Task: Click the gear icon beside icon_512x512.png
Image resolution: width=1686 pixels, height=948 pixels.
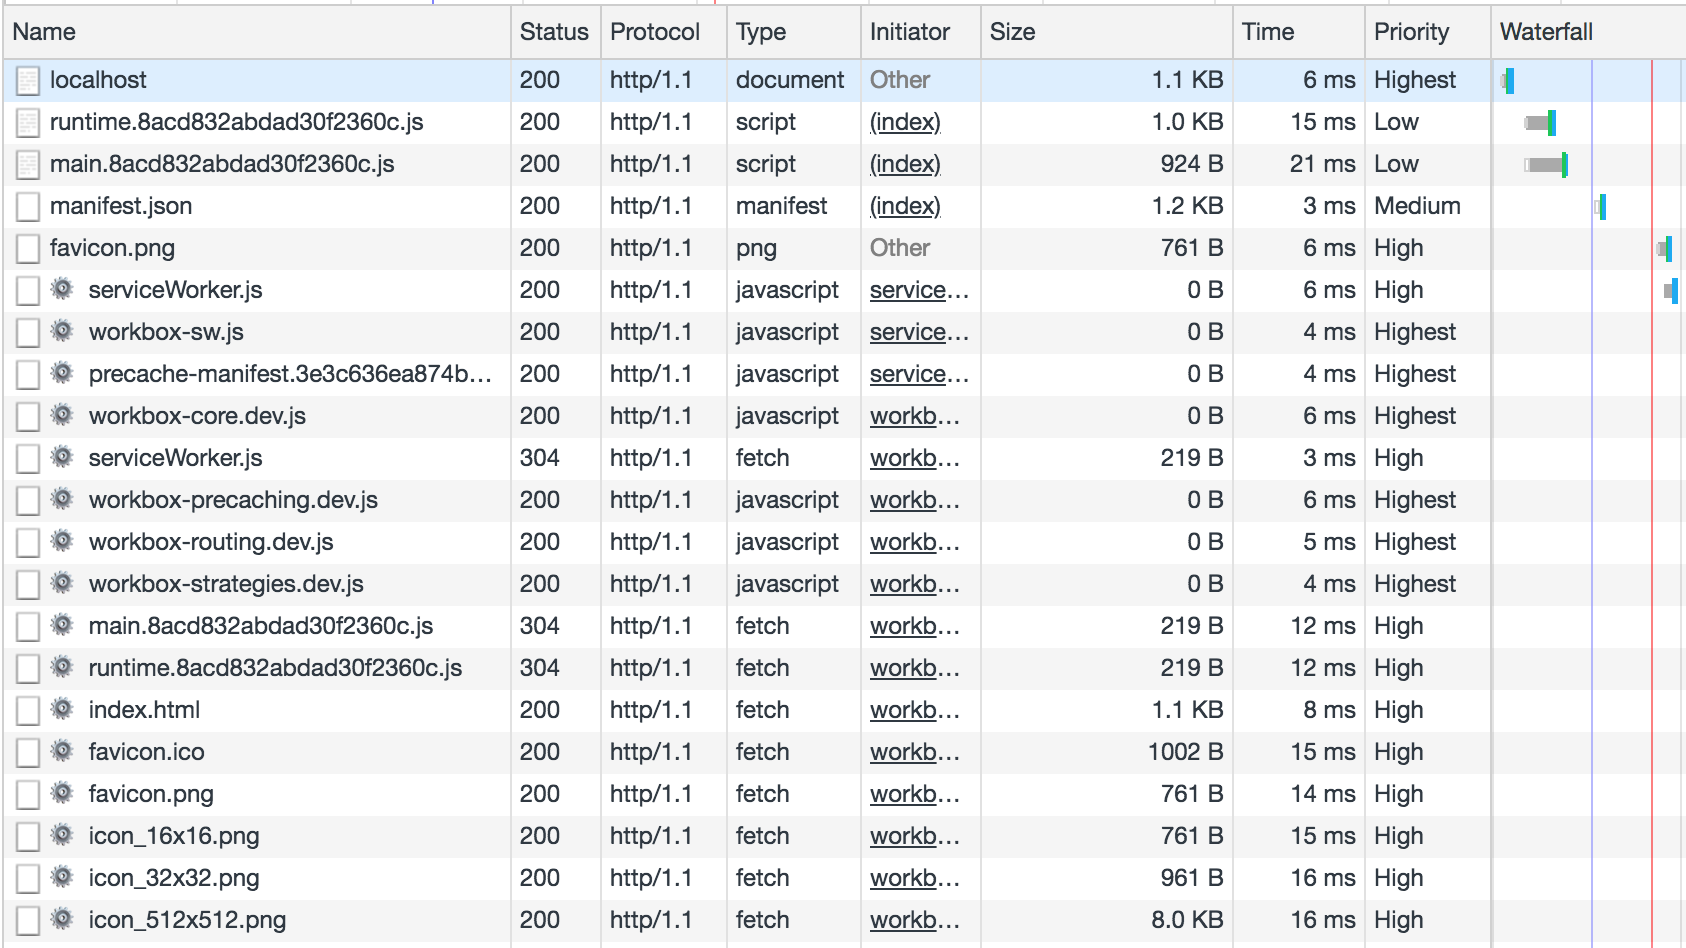Action: coord(62,919)
